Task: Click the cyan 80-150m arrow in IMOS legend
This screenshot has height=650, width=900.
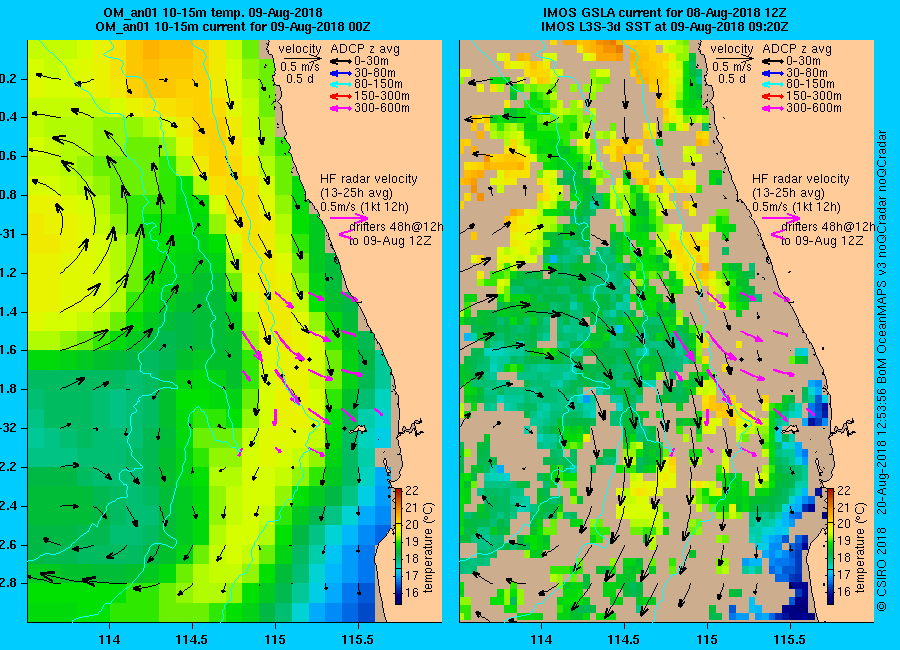Action: (x=772, y=84)
